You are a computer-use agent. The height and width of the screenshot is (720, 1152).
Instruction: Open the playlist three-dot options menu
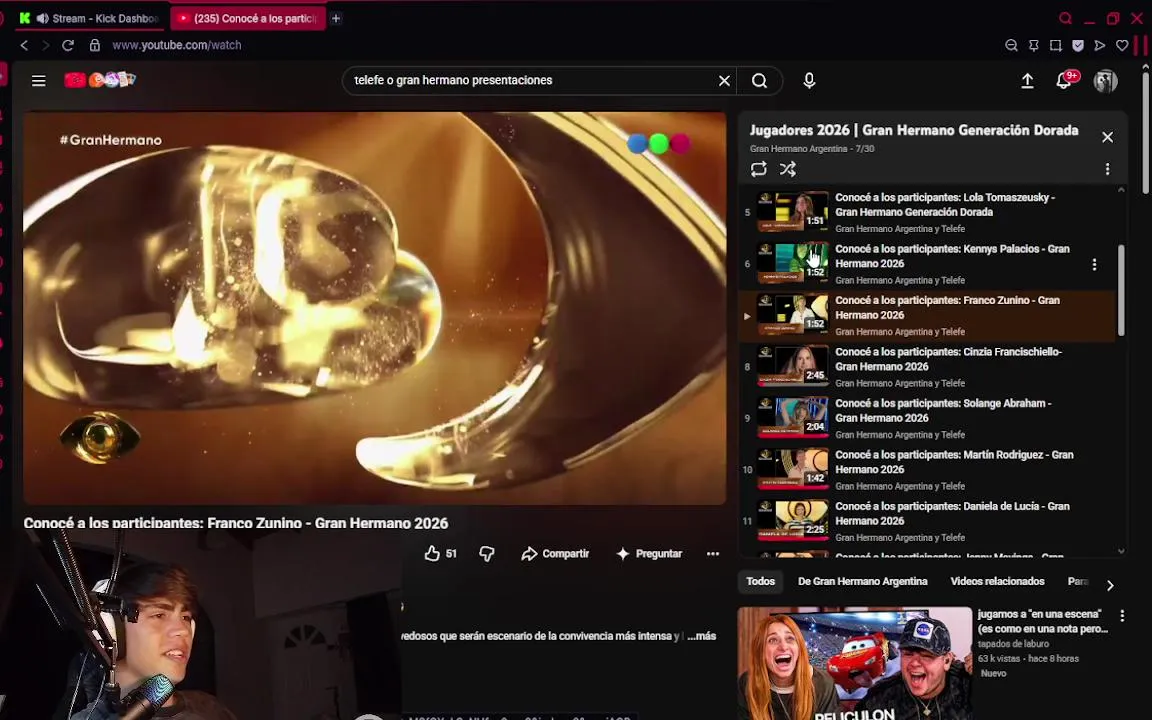click(x=1107, y=170)
